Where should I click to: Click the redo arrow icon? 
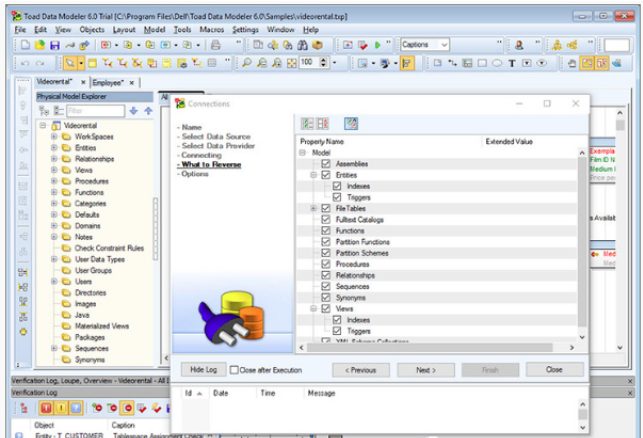point(40,63)
